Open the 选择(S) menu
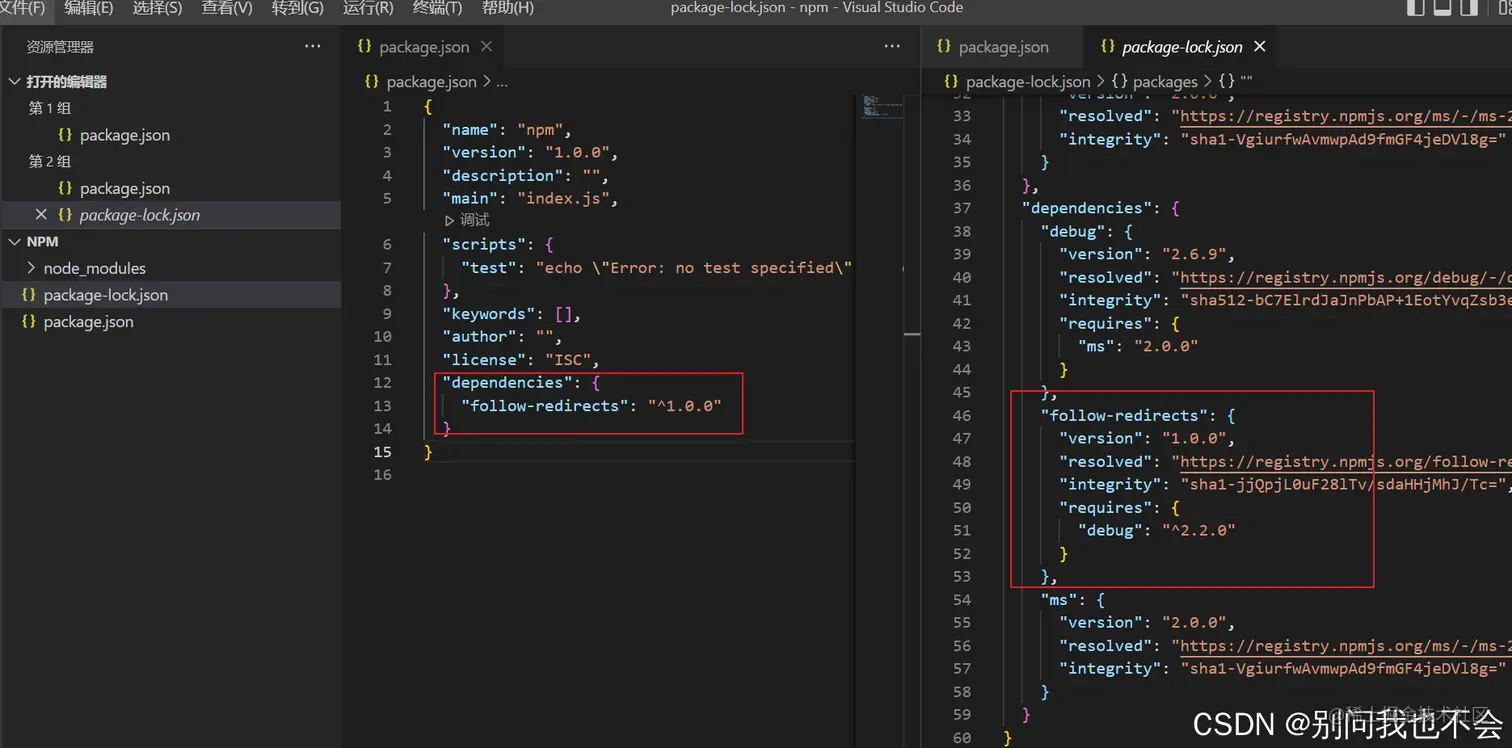Image resolution: width=1512 pixels, height=748 pixels. [157, 8]
